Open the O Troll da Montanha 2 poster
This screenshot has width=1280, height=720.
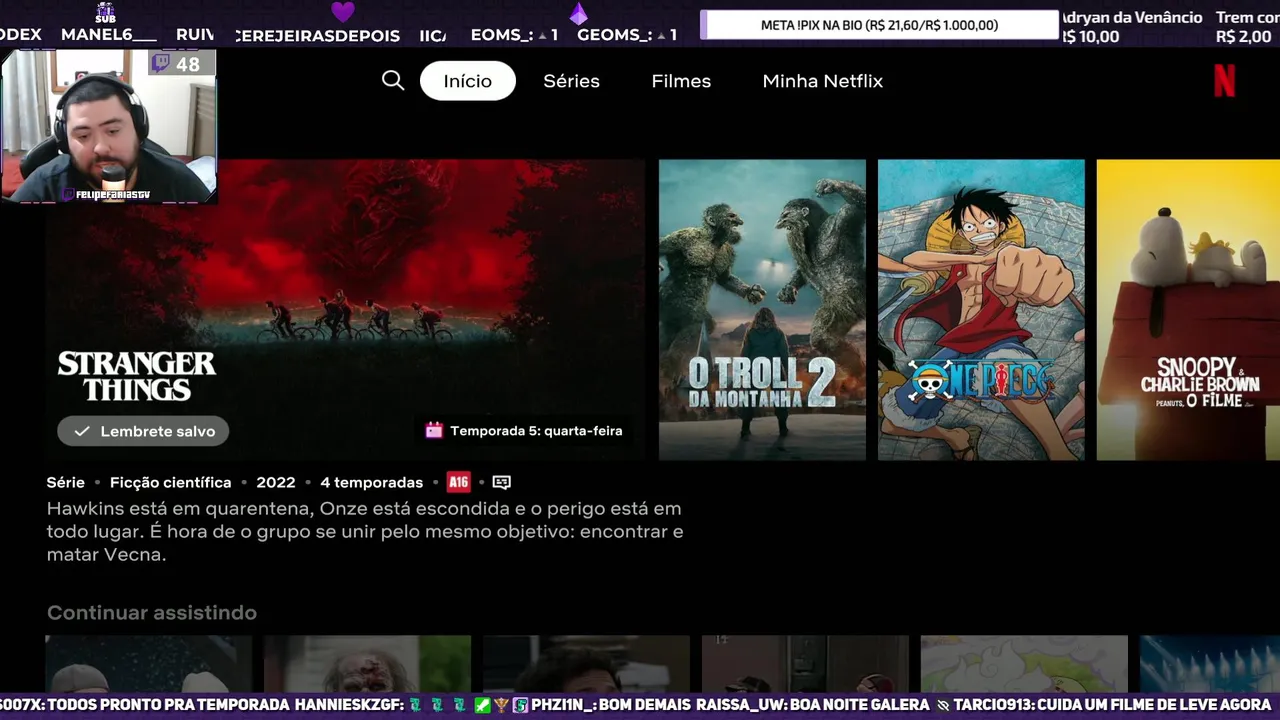click(x=762, y=310)
